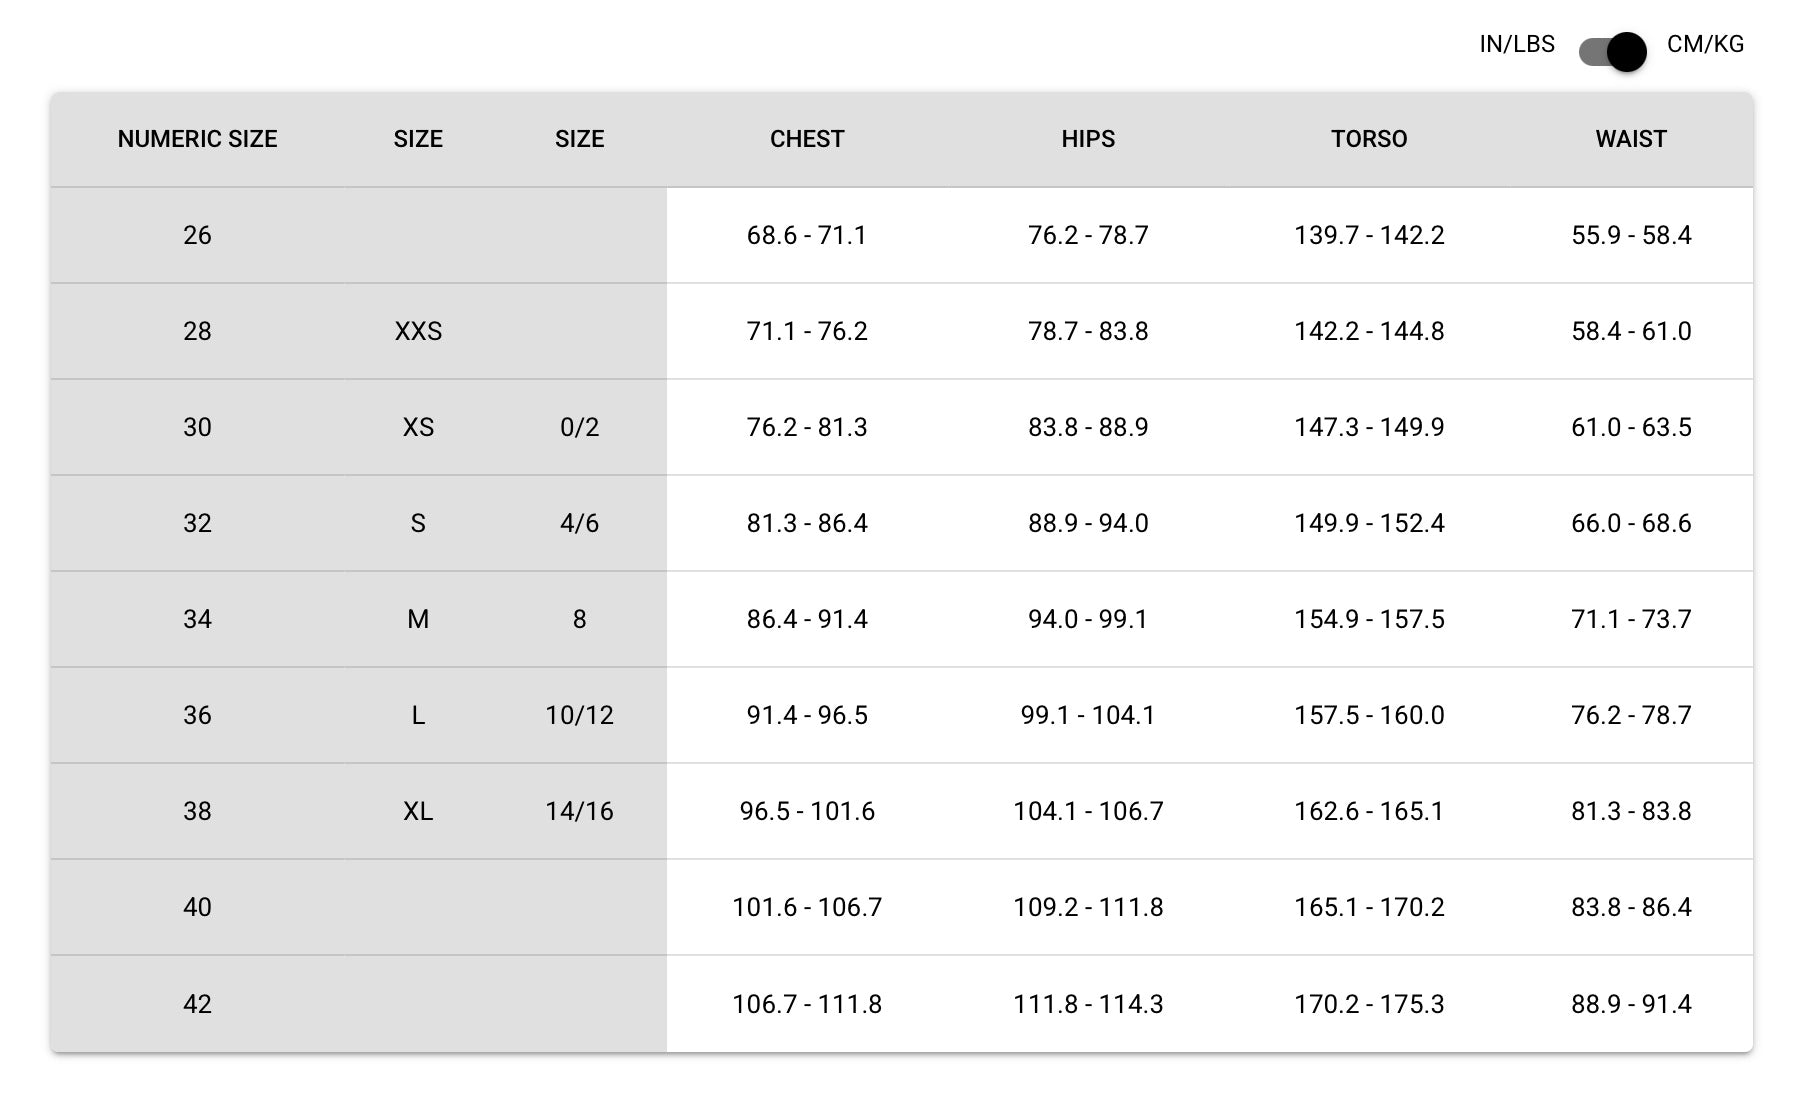Select the XXS size cell
Image resolution: width=1814 pixels, height=1120 pixels.
418,331
